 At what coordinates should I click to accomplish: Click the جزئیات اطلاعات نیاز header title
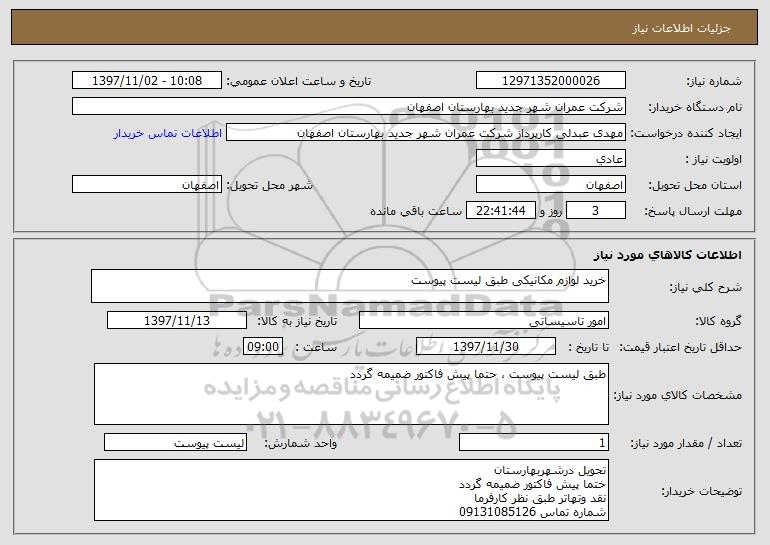681,28
